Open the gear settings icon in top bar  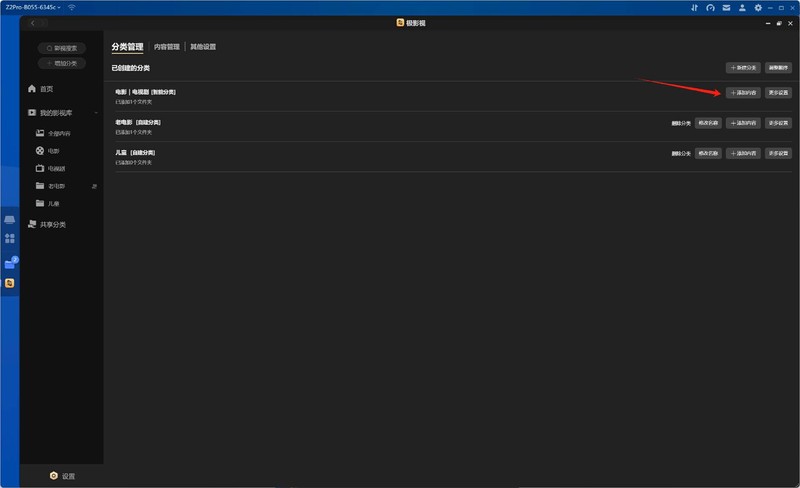pyautogui.click(x=758, y=8)
